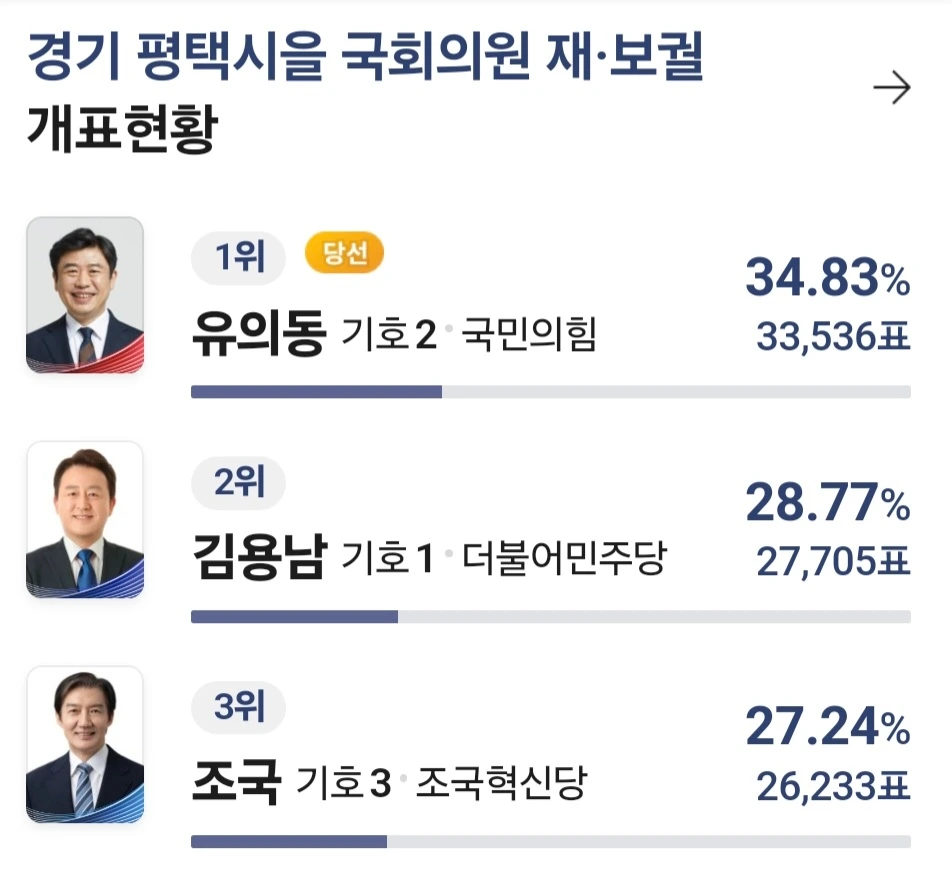Tap the 3위 rank badge

[x=239, y=707]
